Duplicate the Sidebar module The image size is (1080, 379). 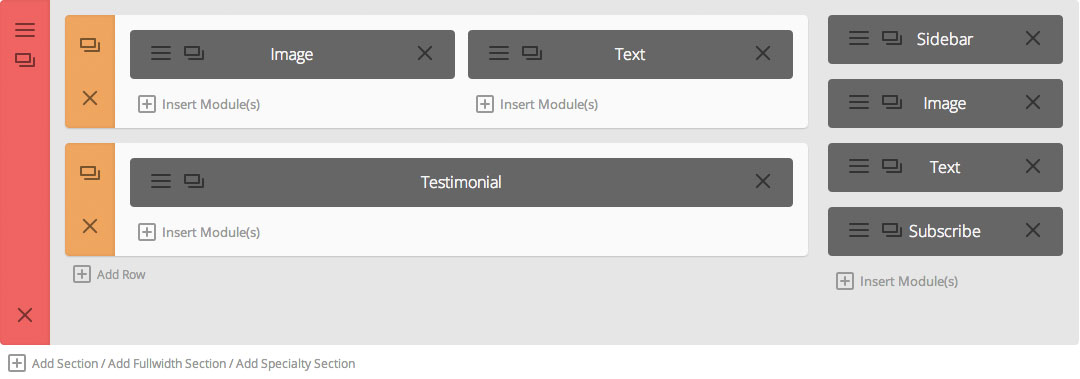(x=892, y=39)
